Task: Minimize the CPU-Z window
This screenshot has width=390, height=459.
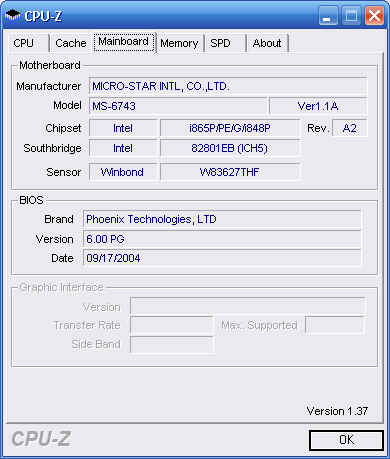Action: pyautogui.click(x=327, y=16)
